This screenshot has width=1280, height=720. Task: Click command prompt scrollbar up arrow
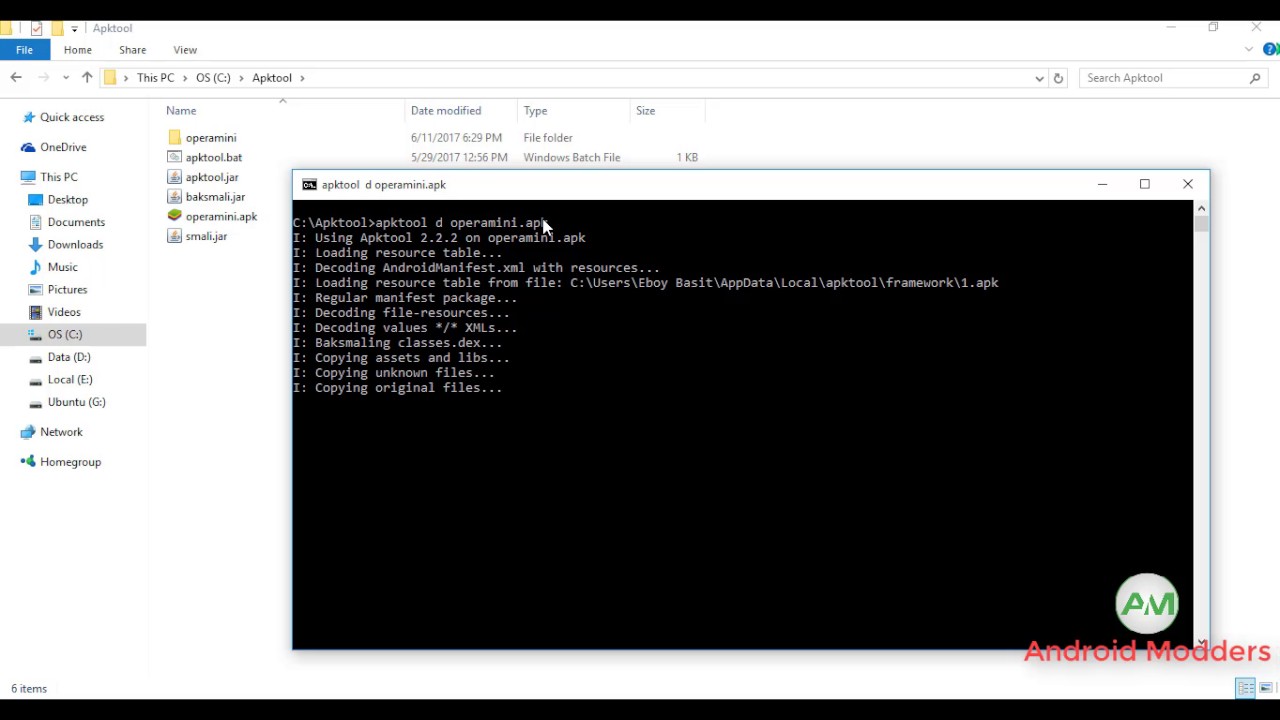(1201, 208)
